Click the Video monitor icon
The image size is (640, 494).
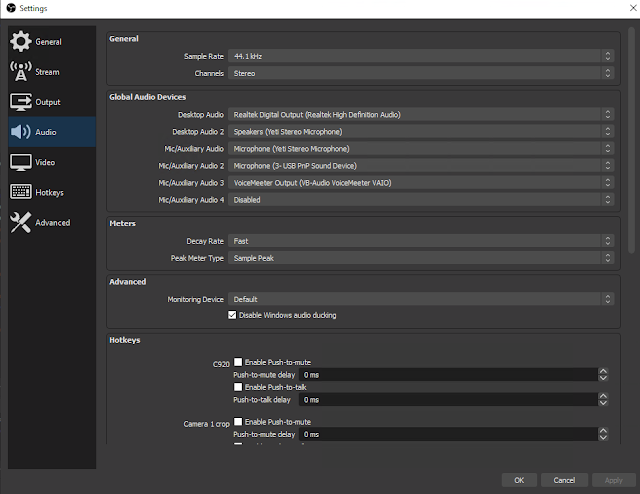20,162
